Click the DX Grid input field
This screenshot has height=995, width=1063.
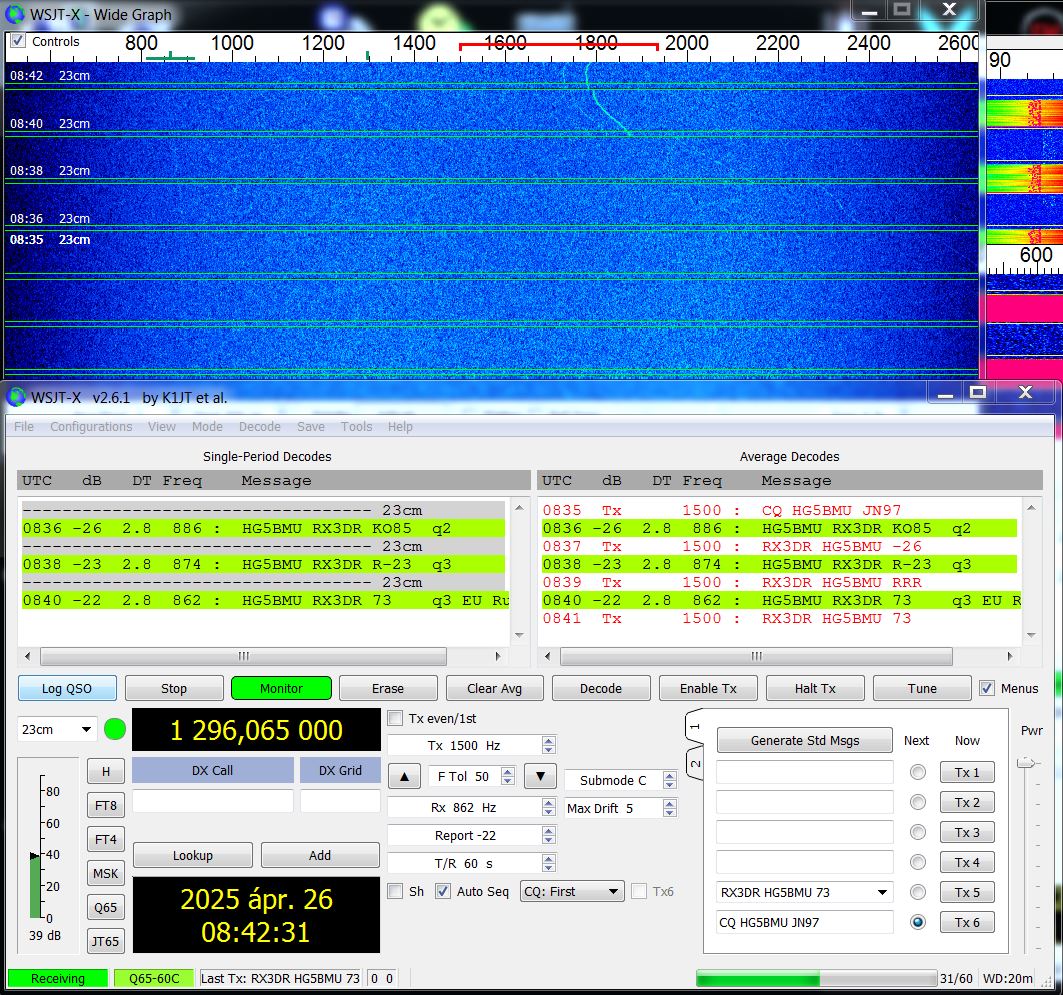tap(340, 800)
